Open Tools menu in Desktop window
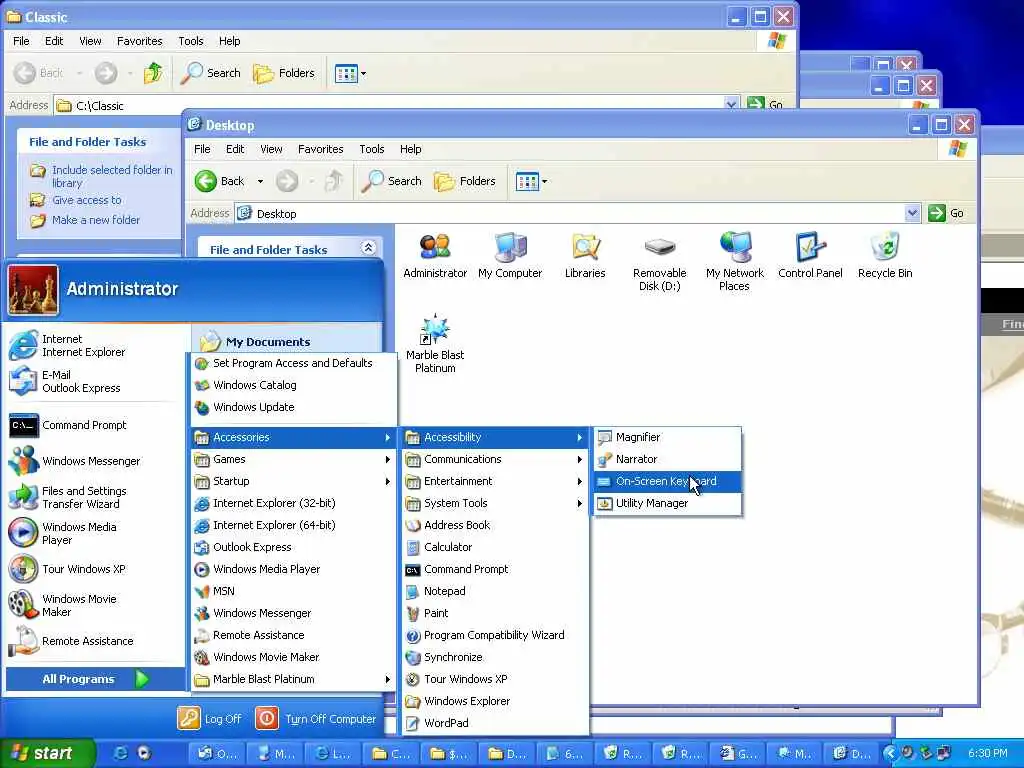 (372, 149)
